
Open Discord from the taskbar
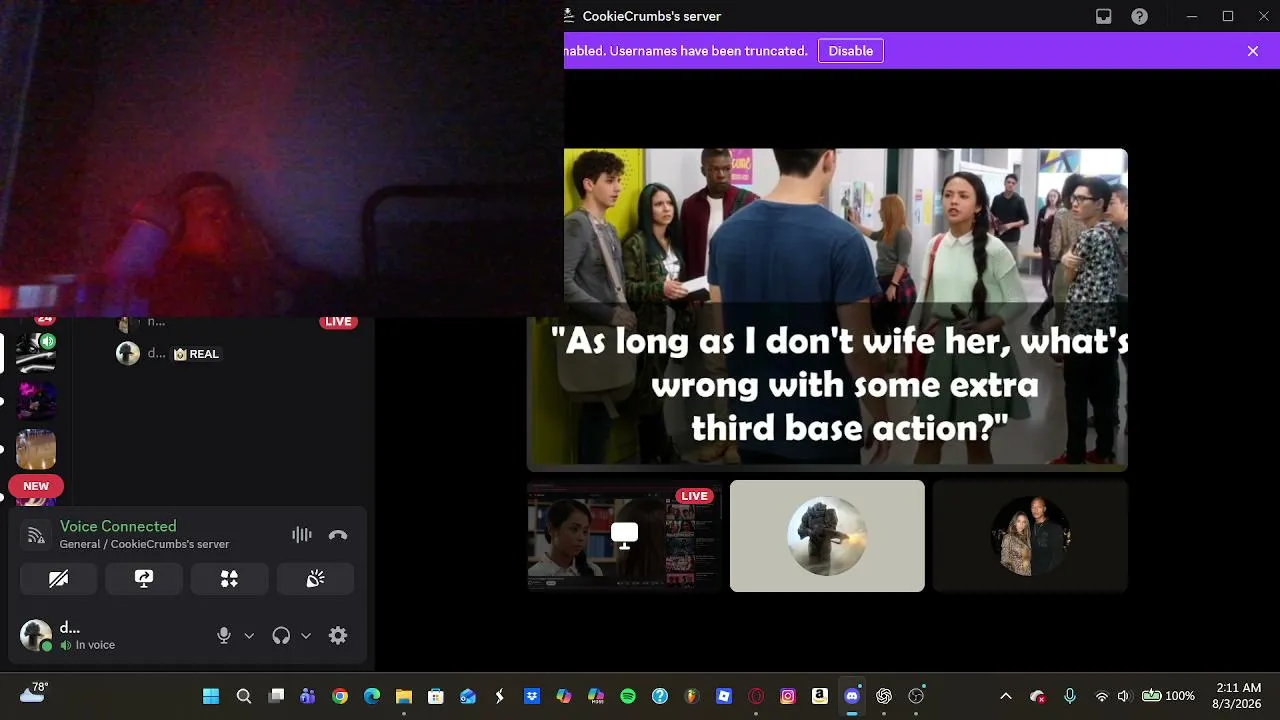tap(852, 696)
